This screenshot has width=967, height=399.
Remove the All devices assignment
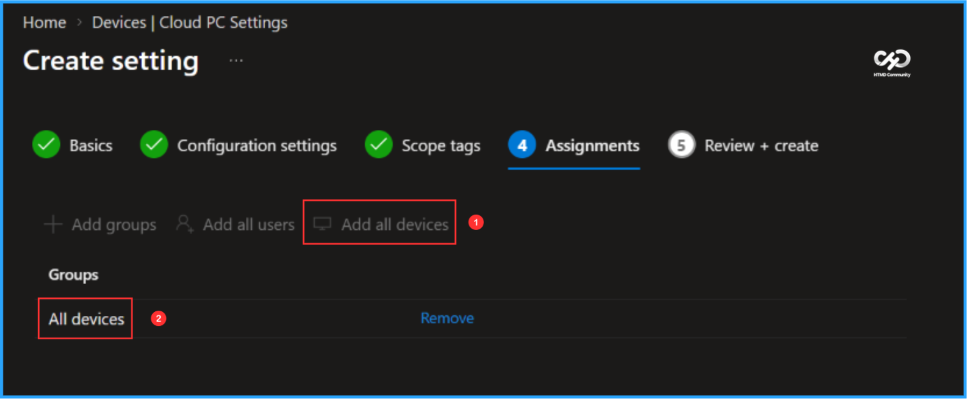447,318
